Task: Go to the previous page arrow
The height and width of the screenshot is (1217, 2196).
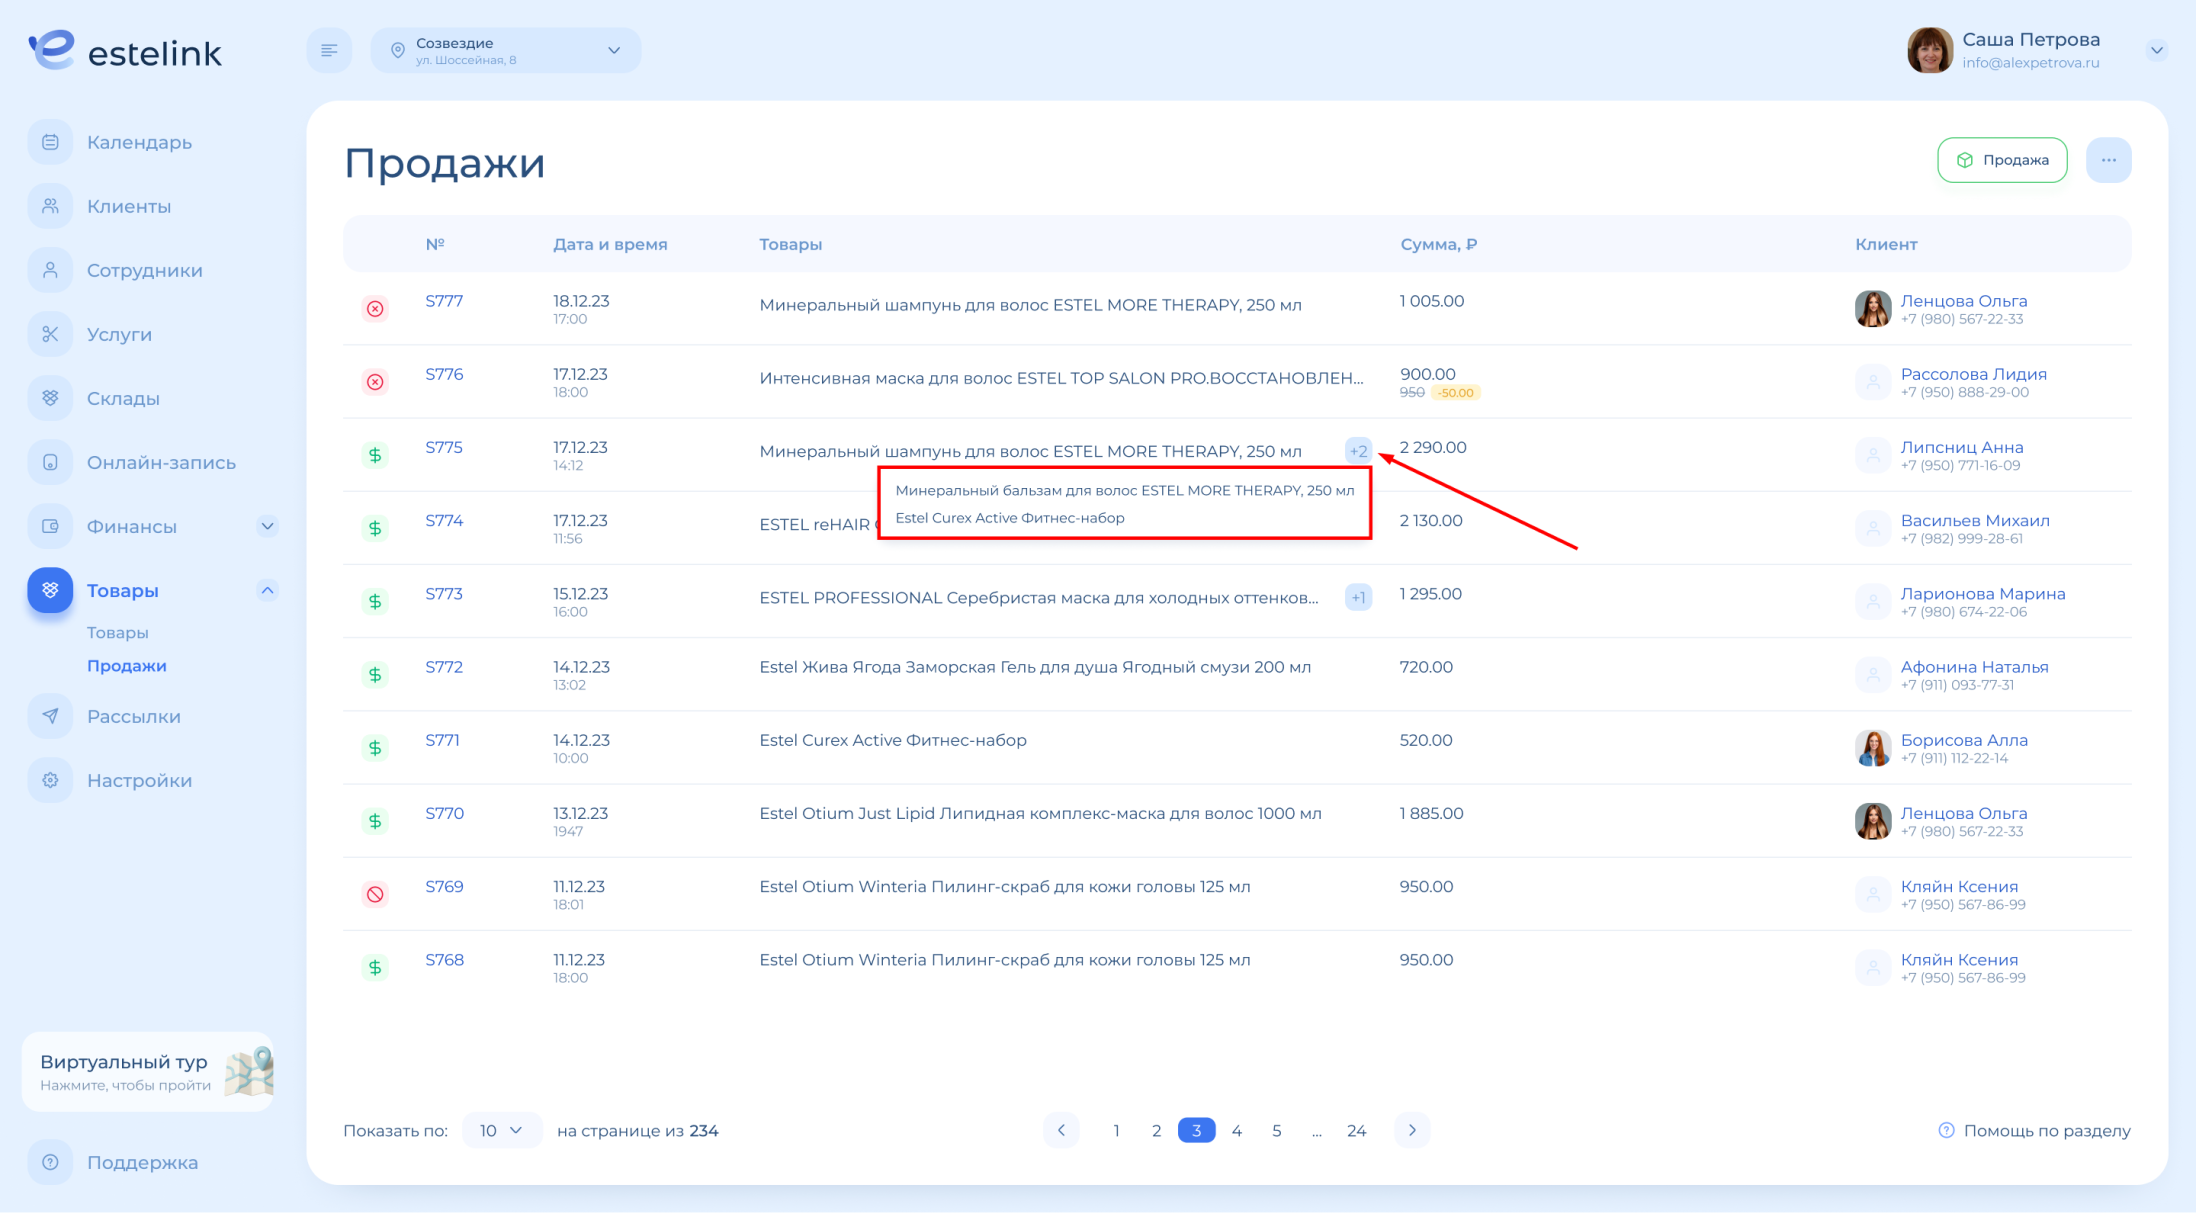Action: click(1061, 1130)
